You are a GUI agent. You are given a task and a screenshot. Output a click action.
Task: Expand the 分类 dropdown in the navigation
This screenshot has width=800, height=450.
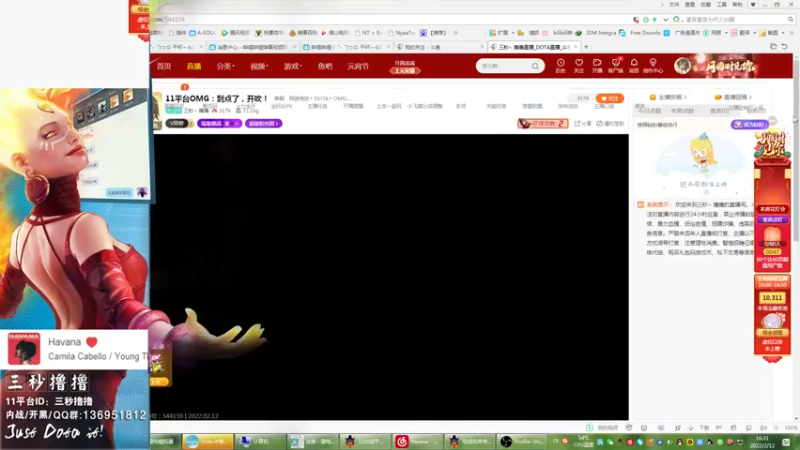[x=225, y=66]
